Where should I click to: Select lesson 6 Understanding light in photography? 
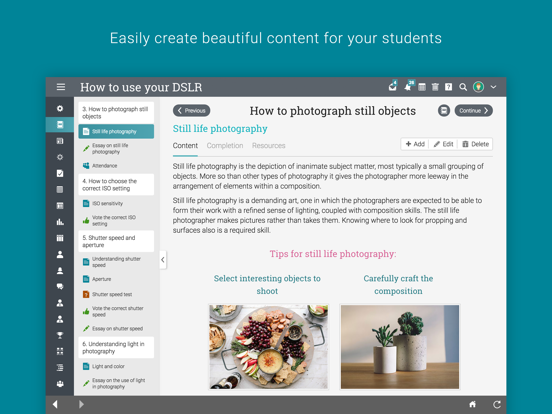click(116, 347)
